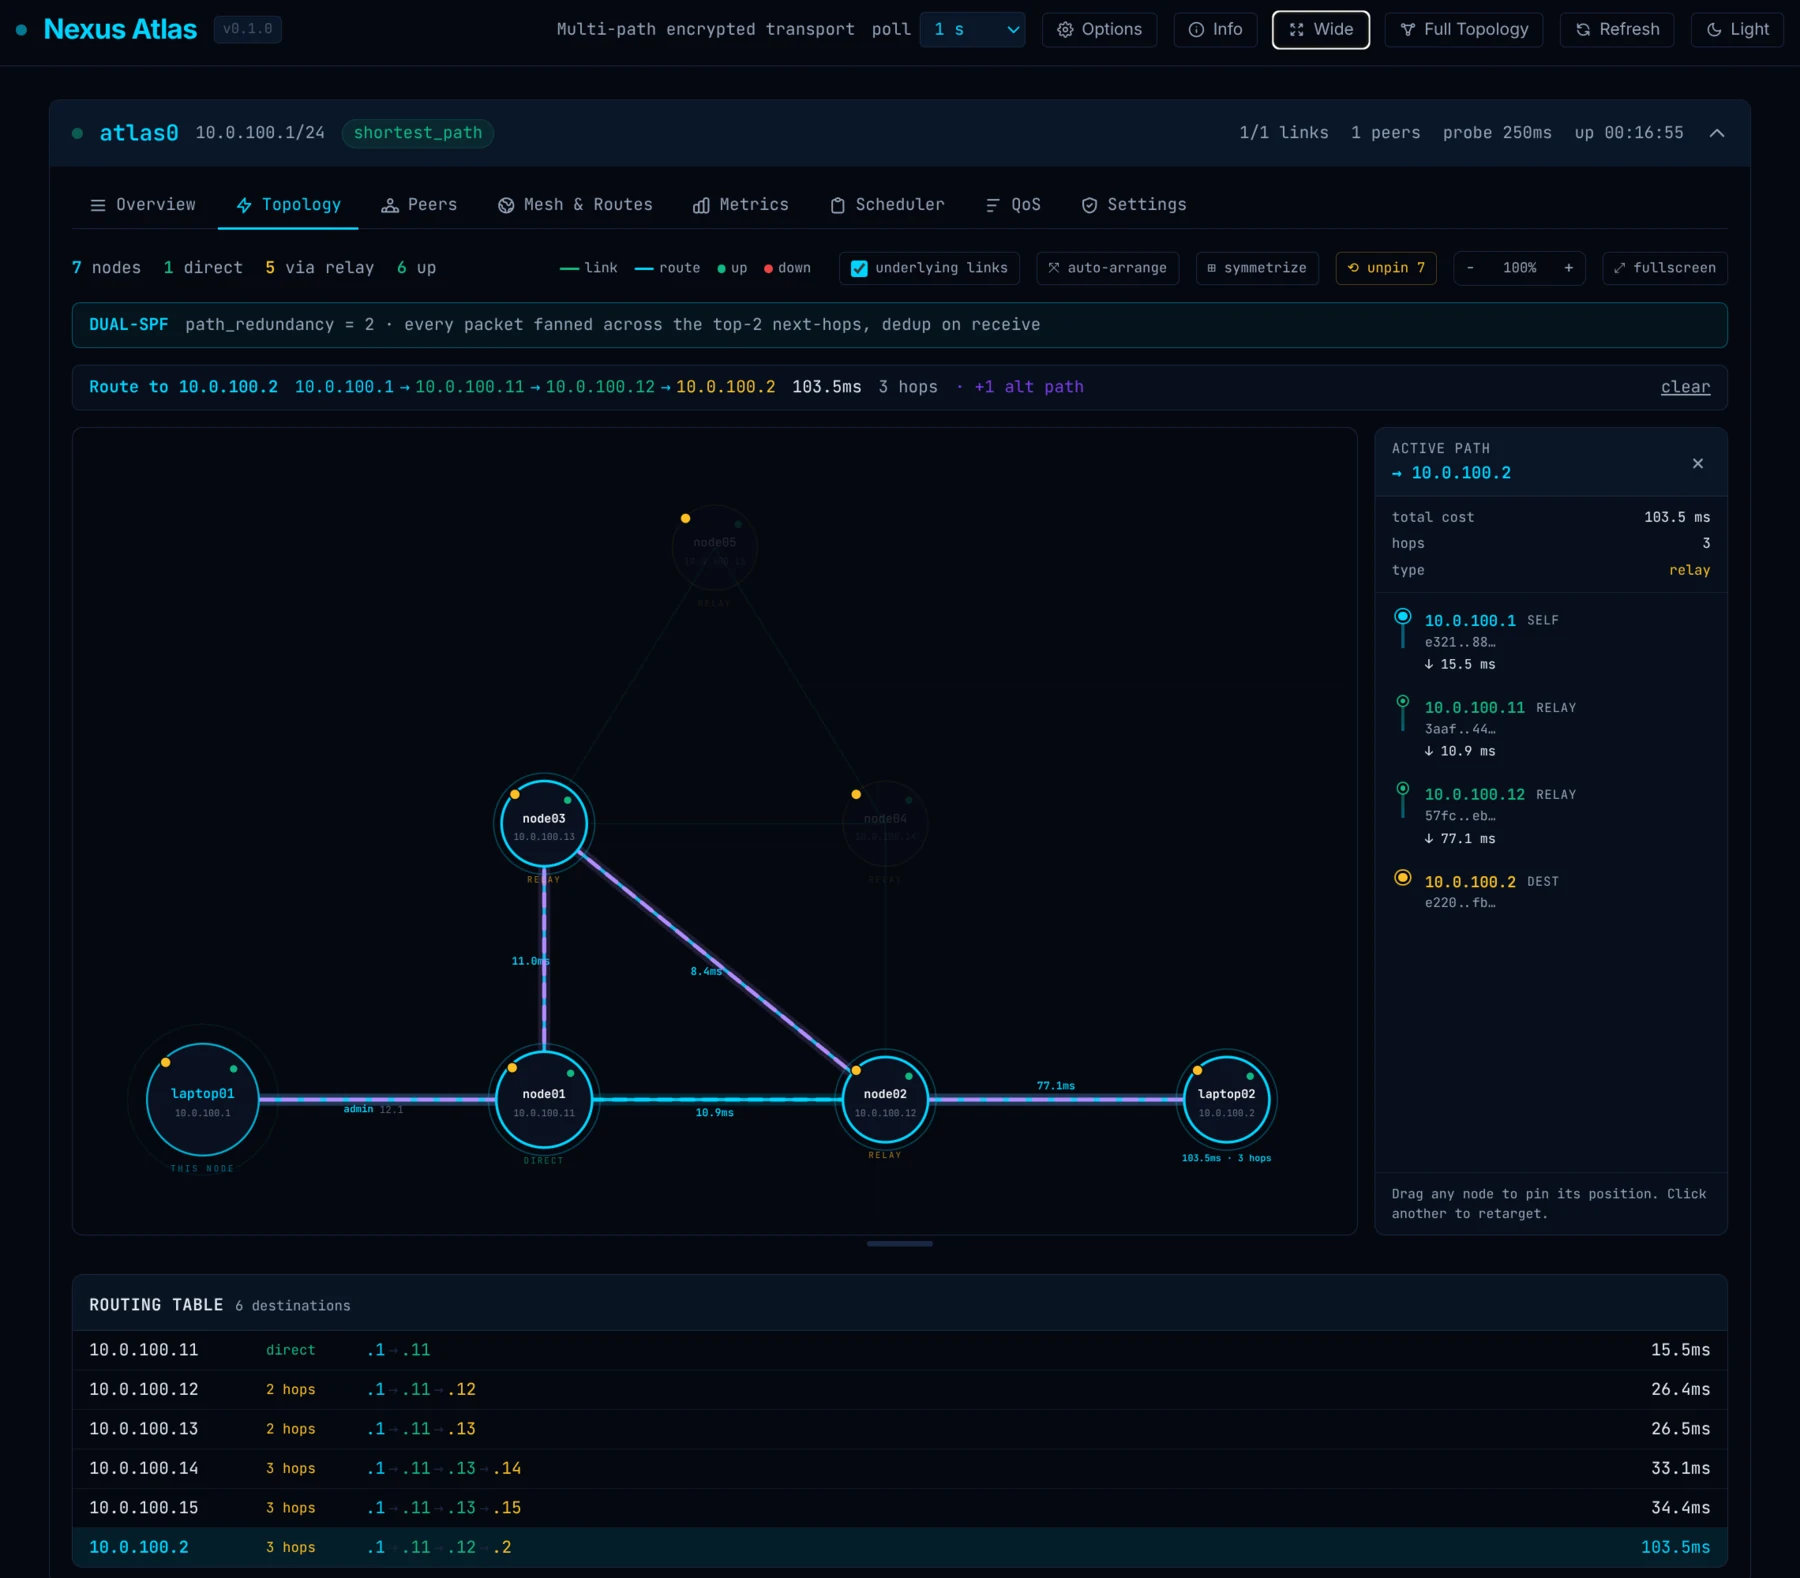Select routing row 10.0.100.11
1800x1578 pixels.
pos(900,1350)
